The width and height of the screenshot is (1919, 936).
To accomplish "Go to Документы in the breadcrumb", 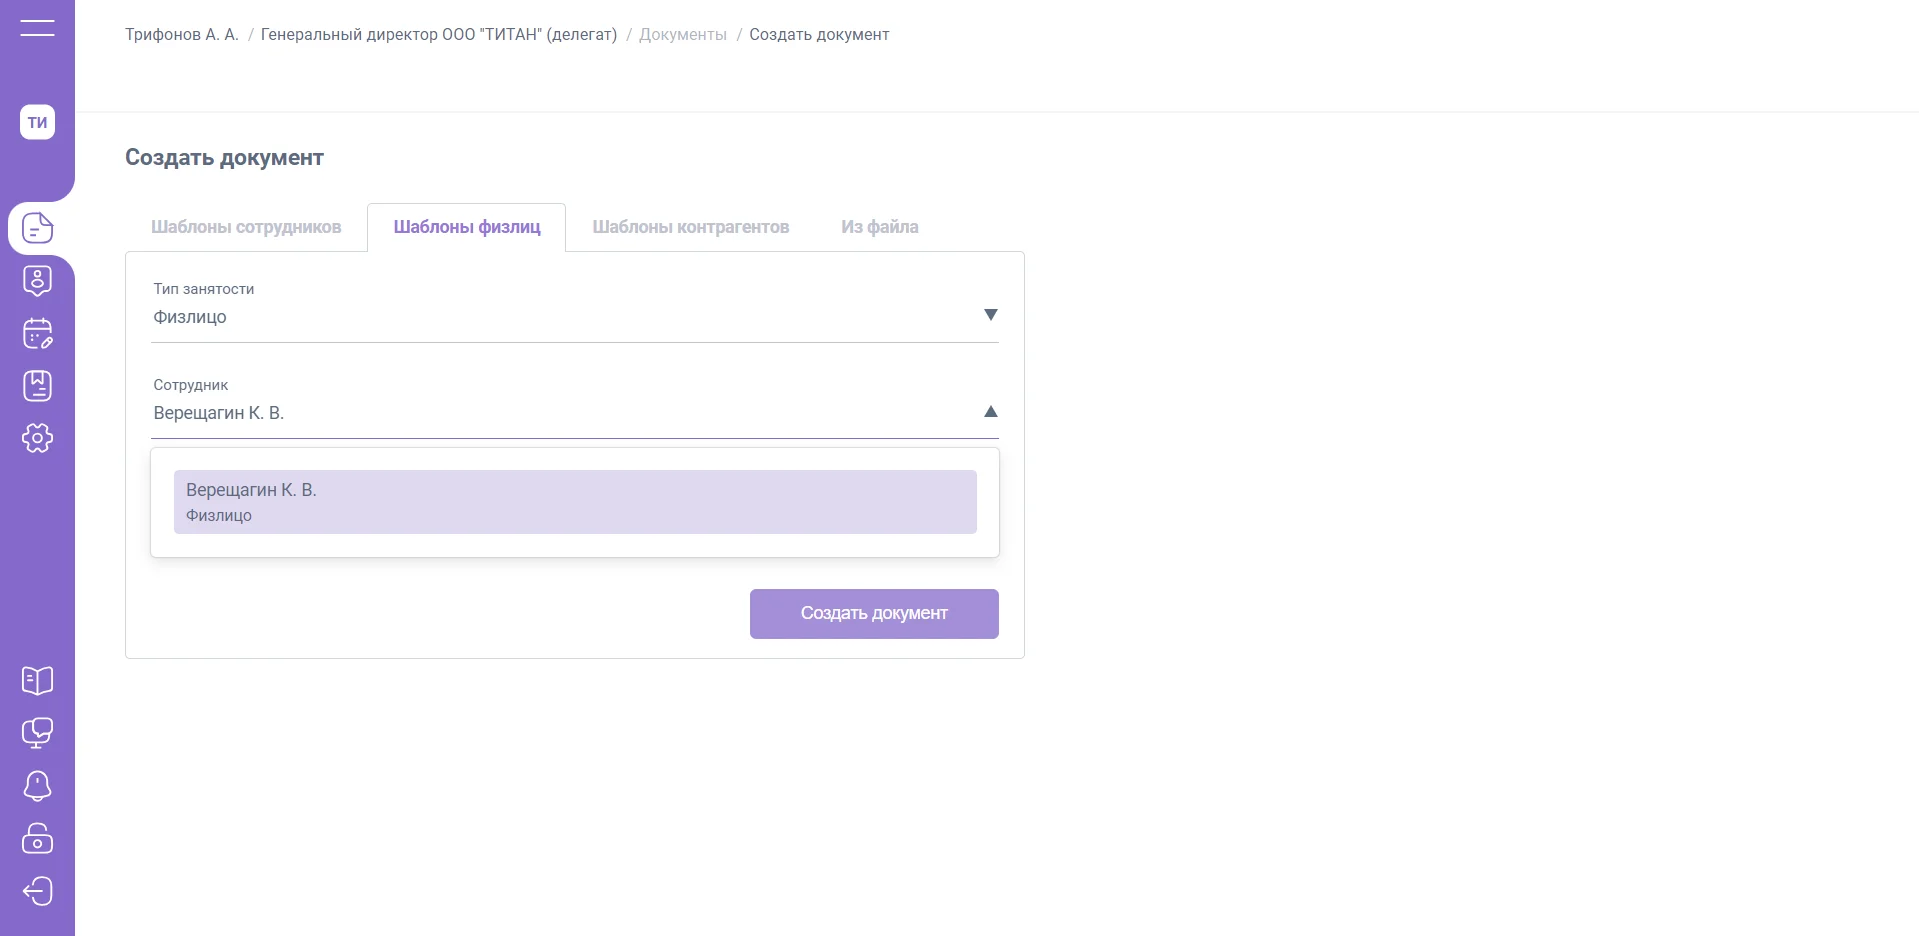I will [x=682, y=35].
